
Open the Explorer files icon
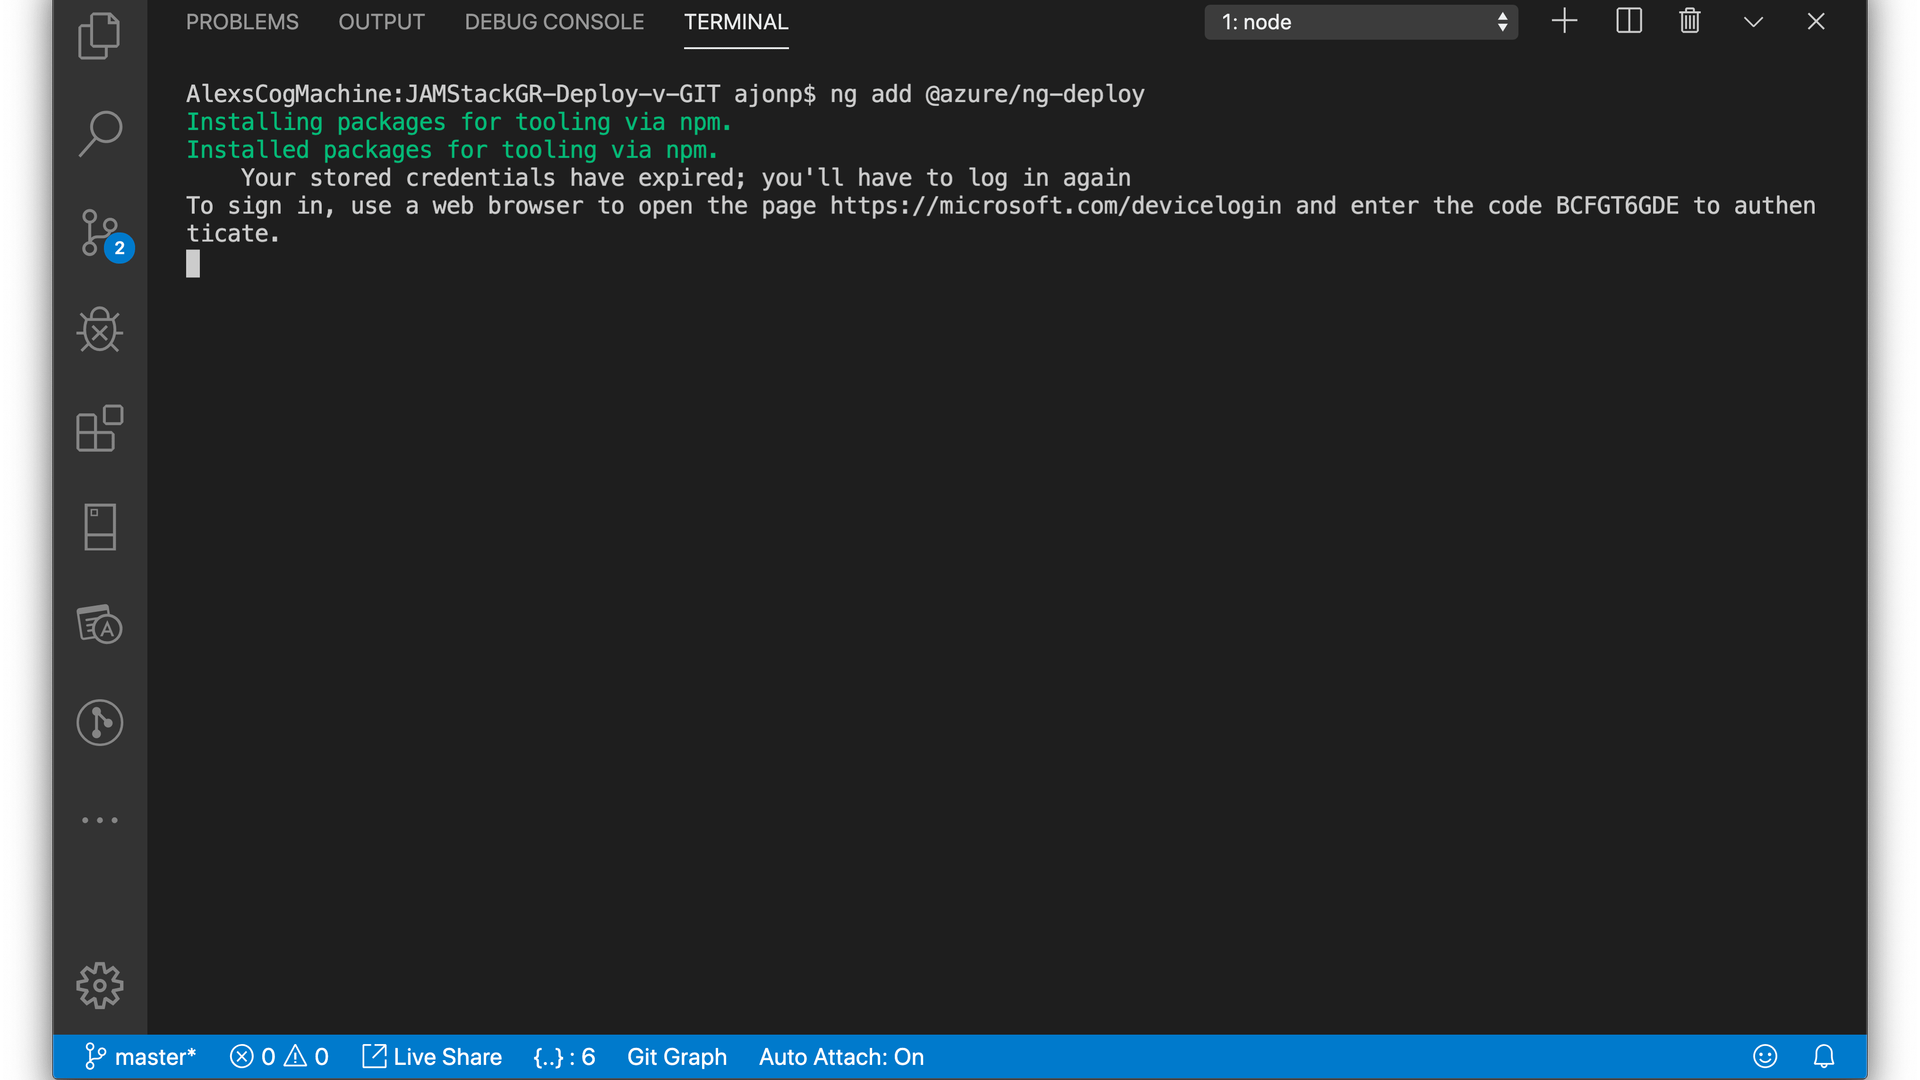coord(99,36)
